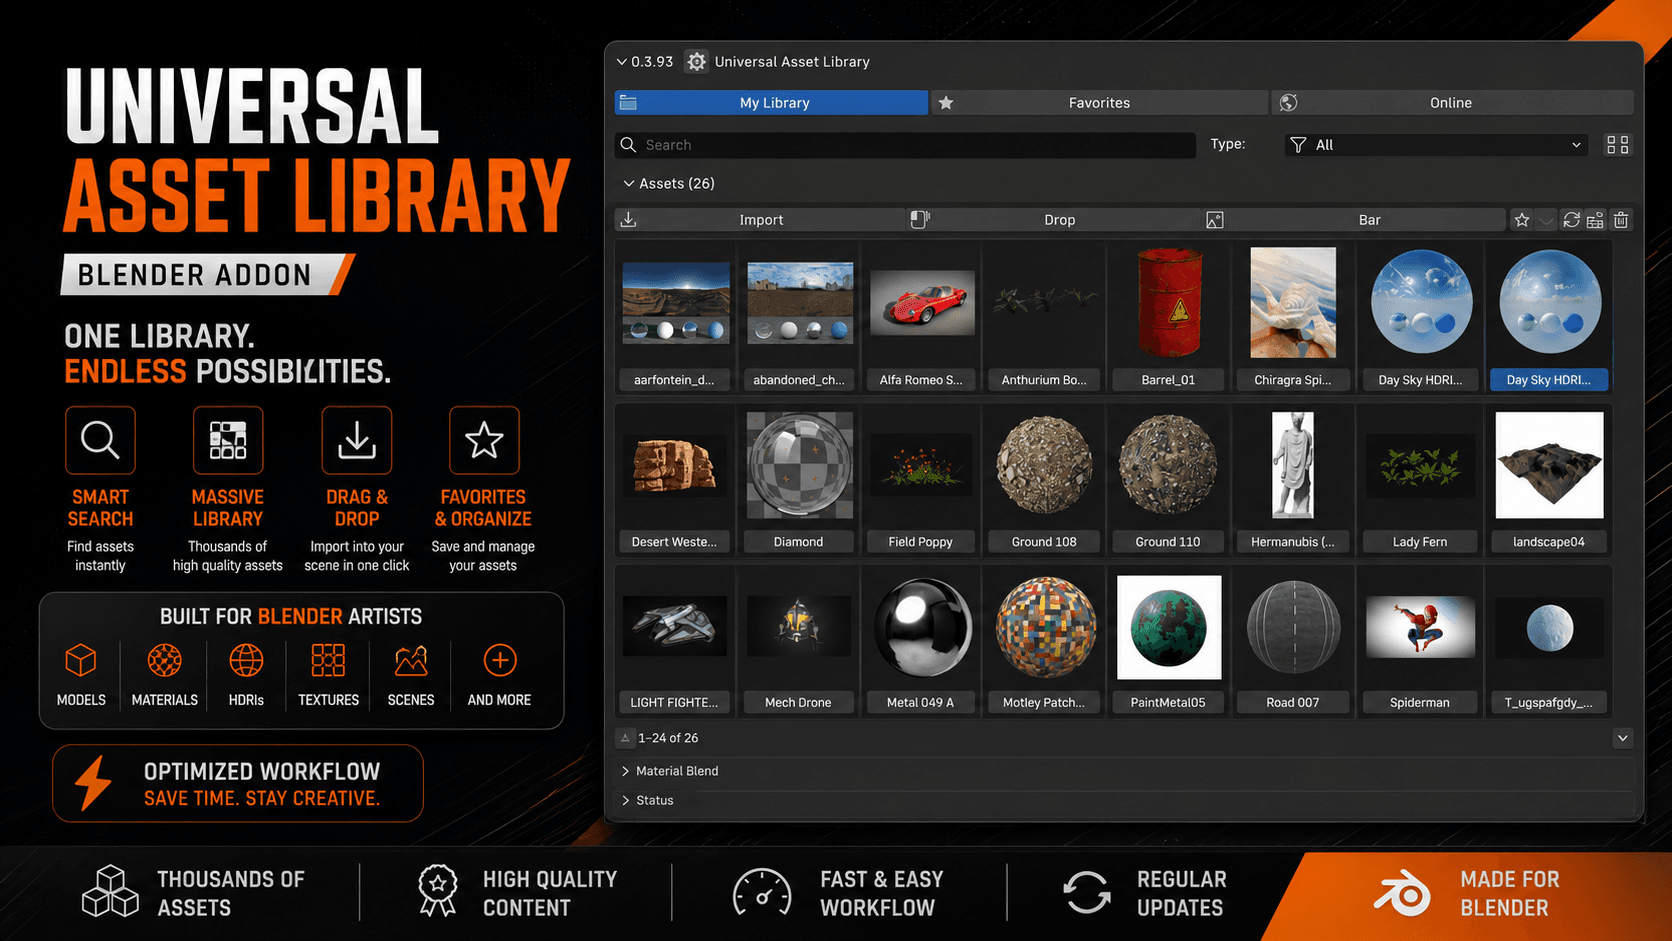The image size is (1672, 941).
Task: Click the Smart Search magnifier icon
Action: coord(100,440)
